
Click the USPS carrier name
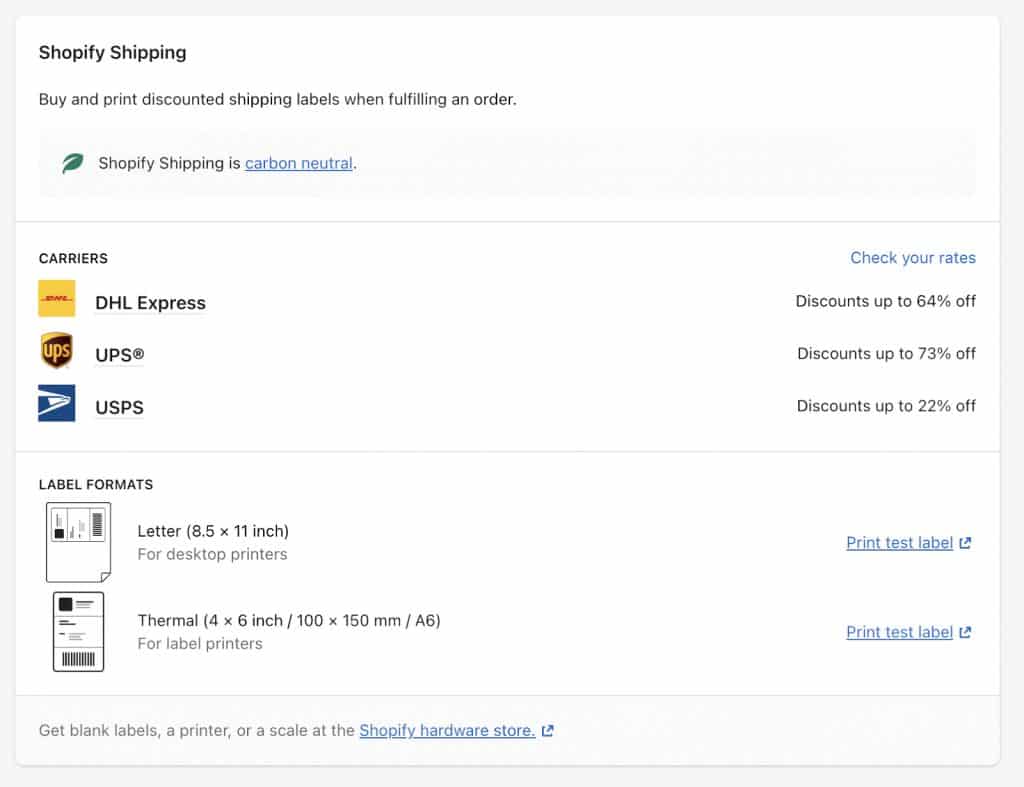coord(119,407)
